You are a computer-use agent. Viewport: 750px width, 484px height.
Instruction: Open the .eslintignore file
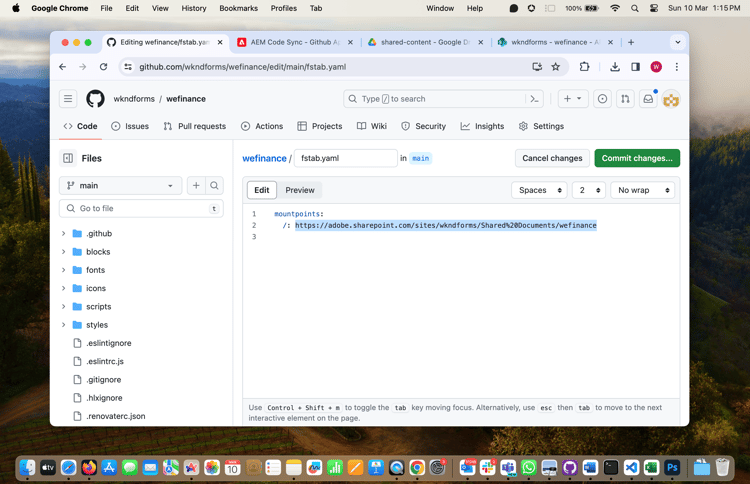[109, 343]
